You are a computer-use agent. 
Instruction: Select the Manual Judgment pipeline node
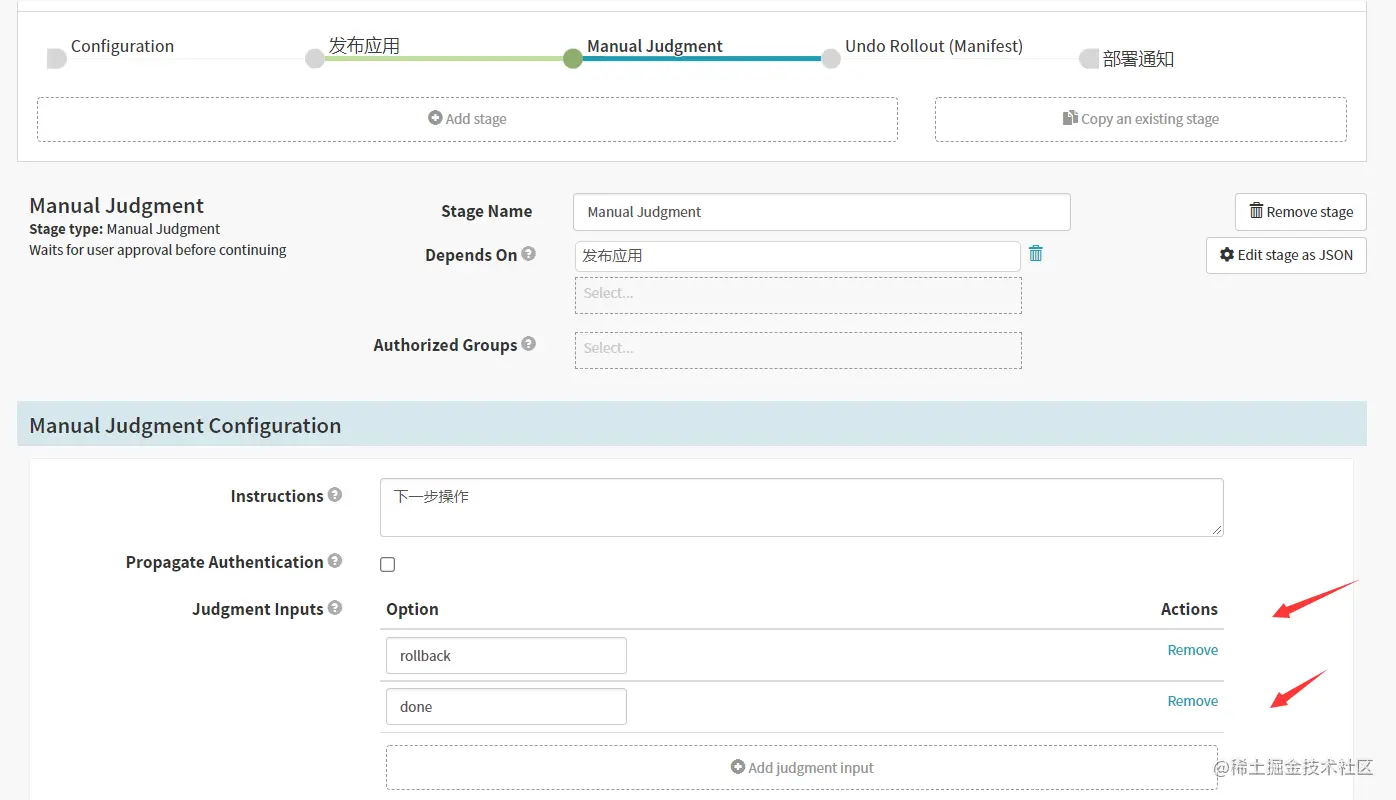[x=572, y=59]
